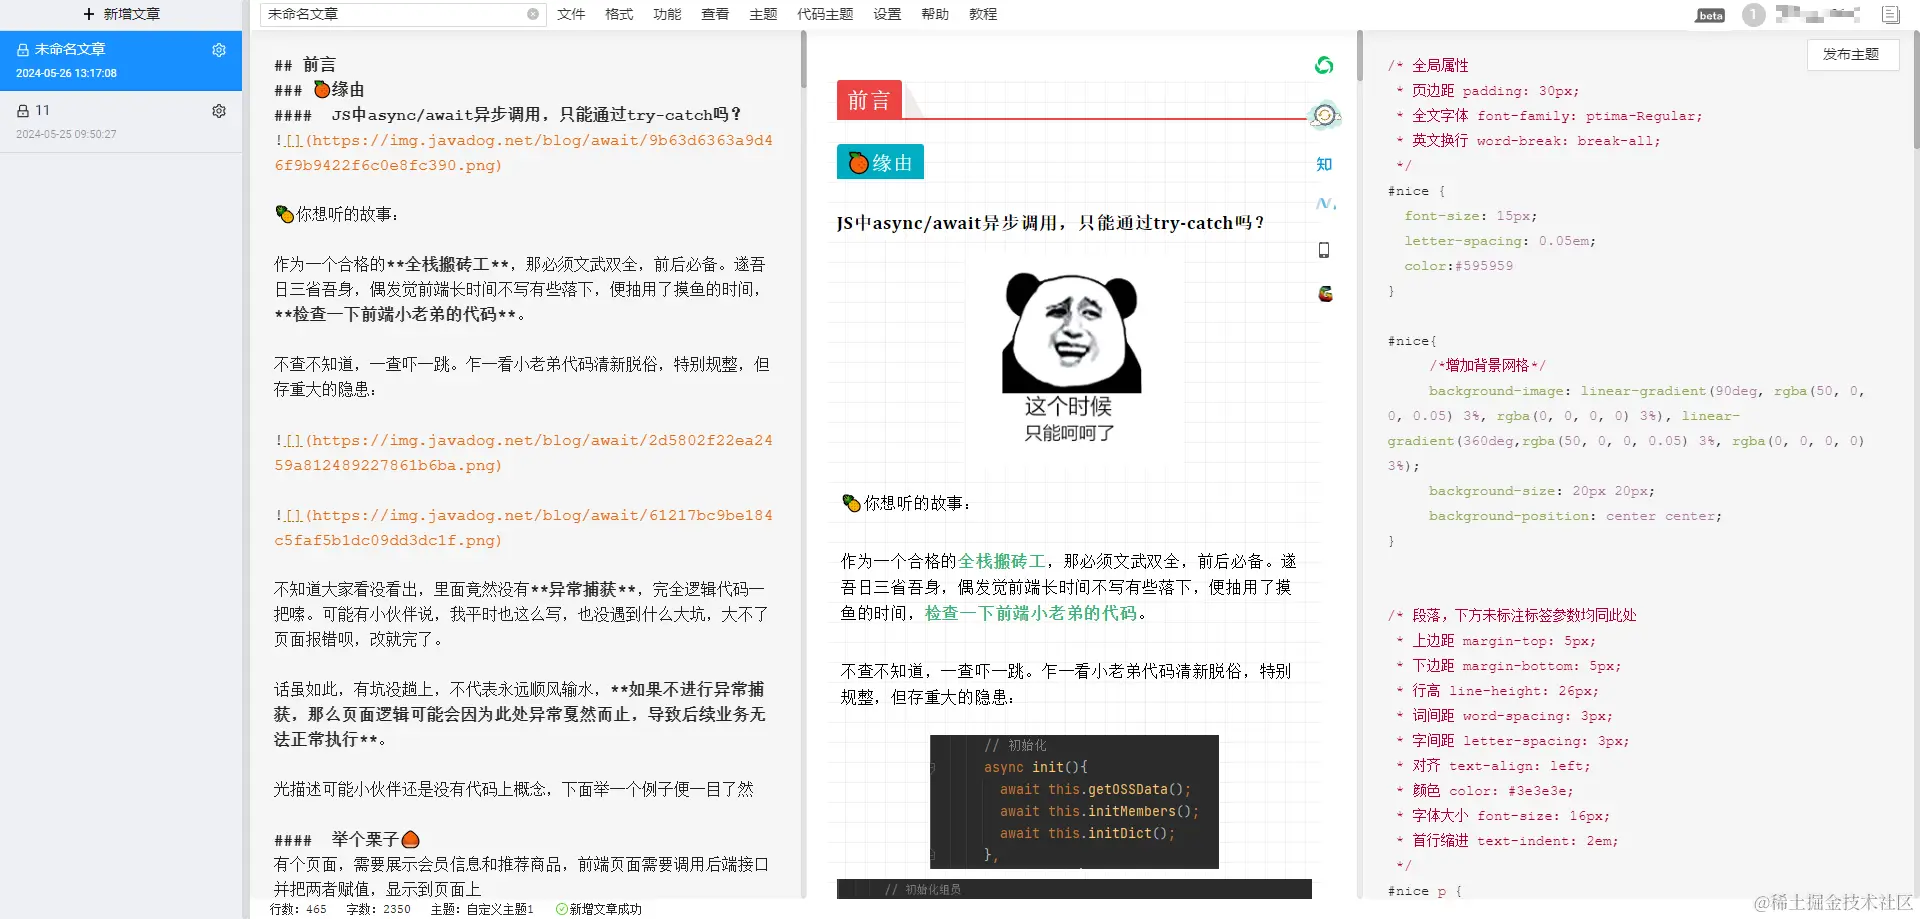Click 'color:#595959' in CSS pane
The width and height of the screenshot is (1920, 919).
(x=1458, y=265)
